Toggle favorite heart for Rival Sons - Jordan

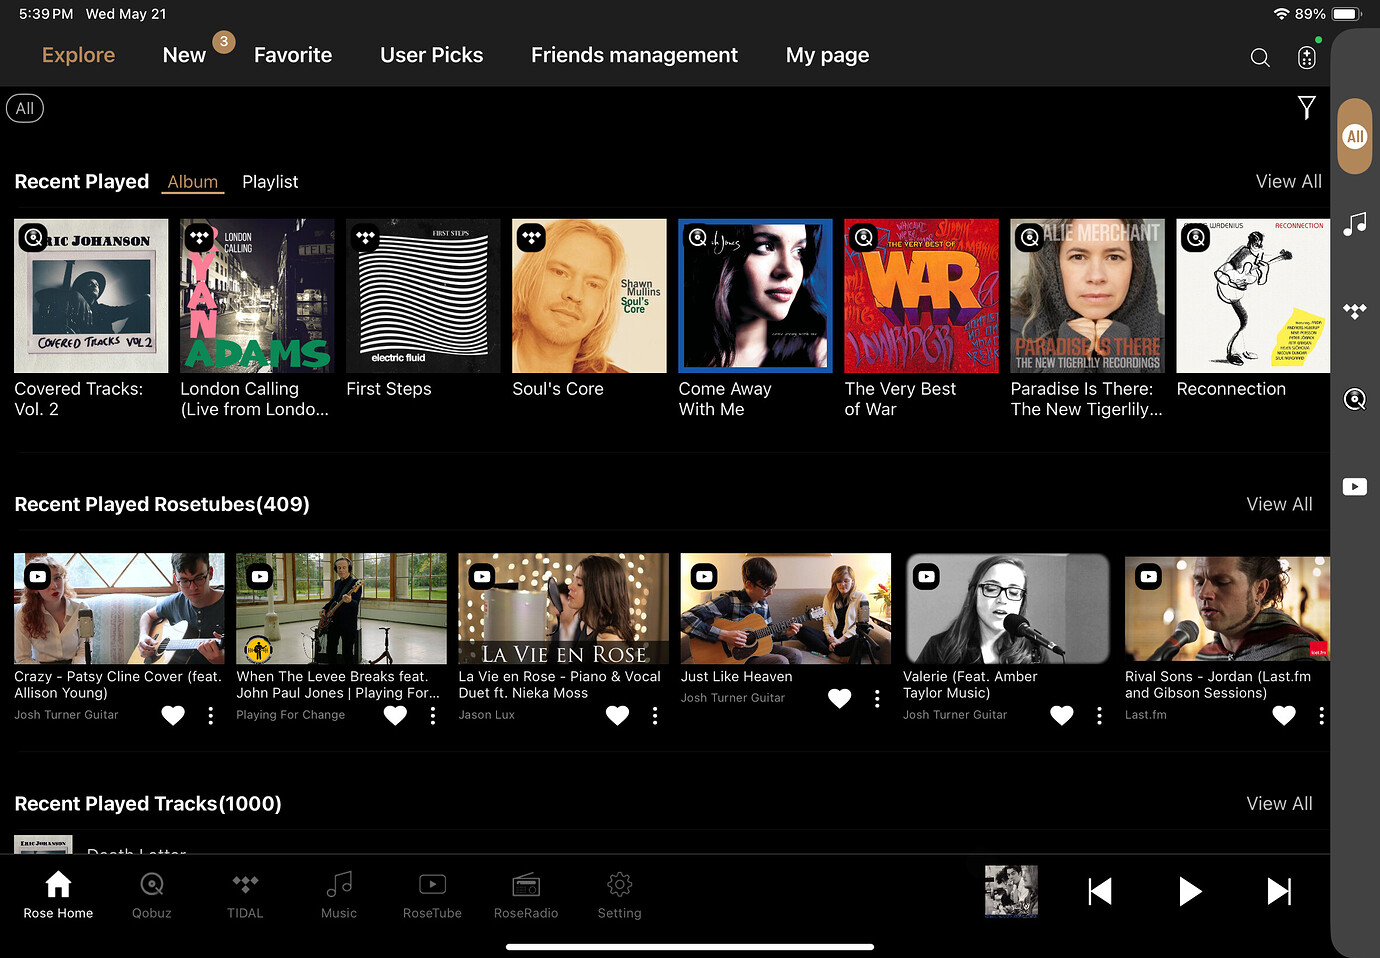pyautogui.click(x=1283, y=715)
